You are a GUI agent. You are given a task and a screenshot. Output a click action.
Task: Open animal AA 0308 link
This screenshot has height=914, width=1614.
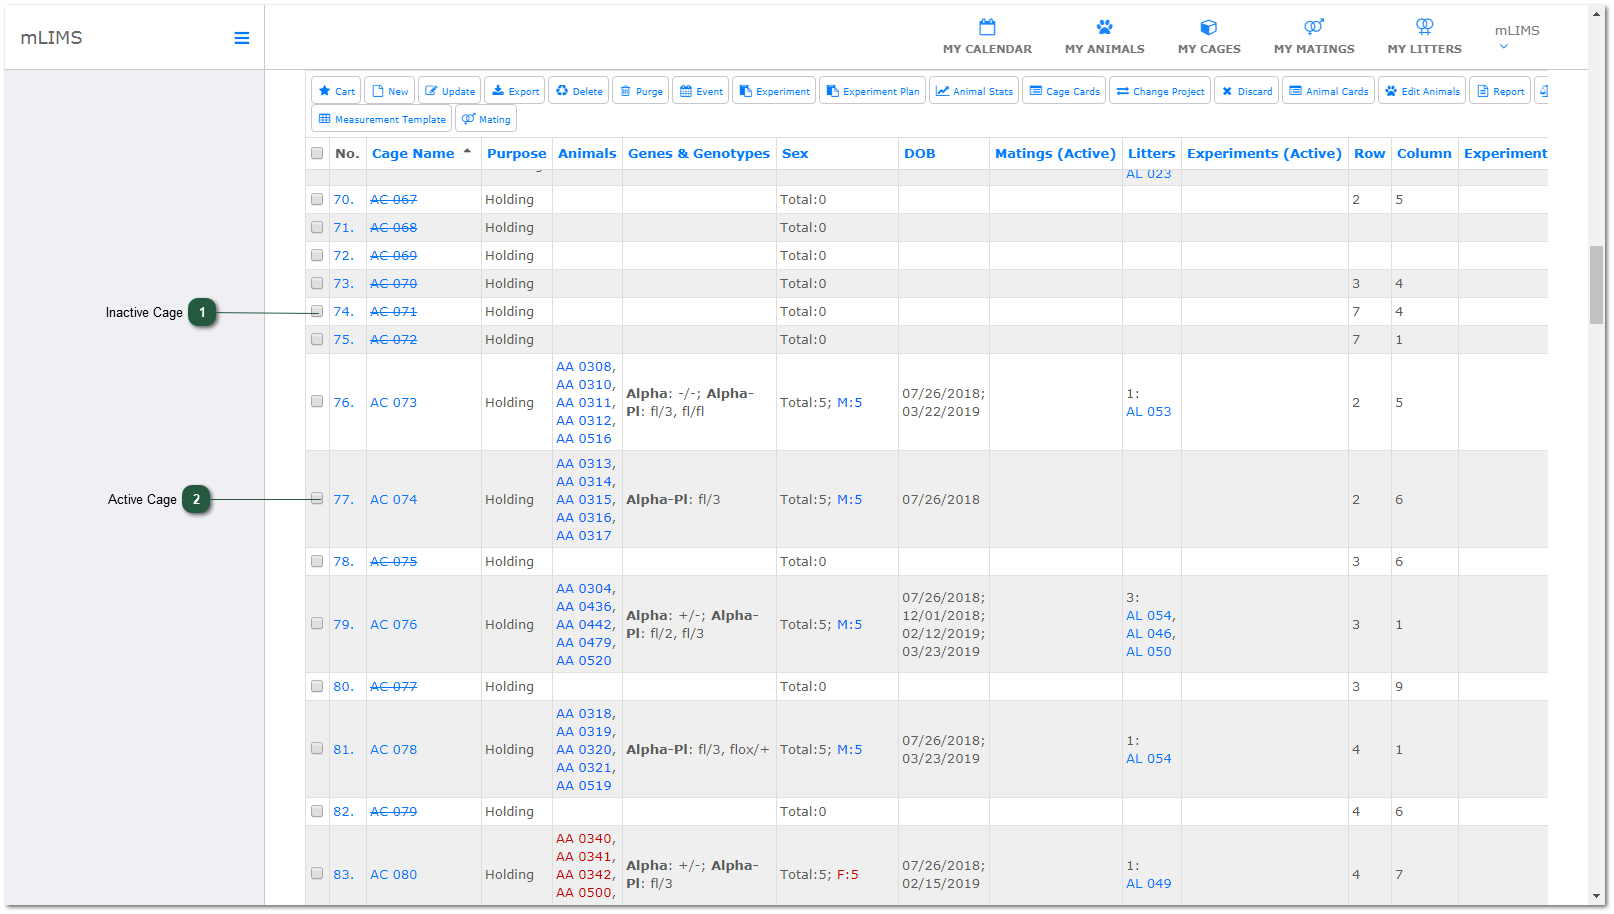point(583,366)
